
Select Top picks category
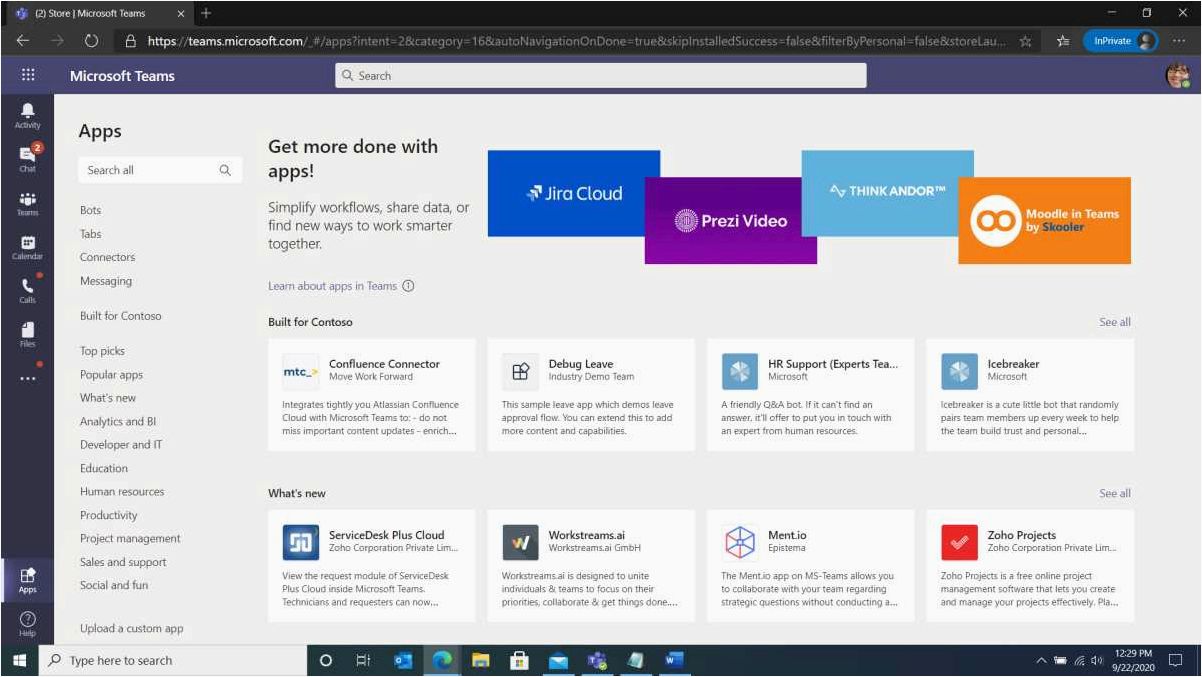pyautogui.click(x=102, y=351)
